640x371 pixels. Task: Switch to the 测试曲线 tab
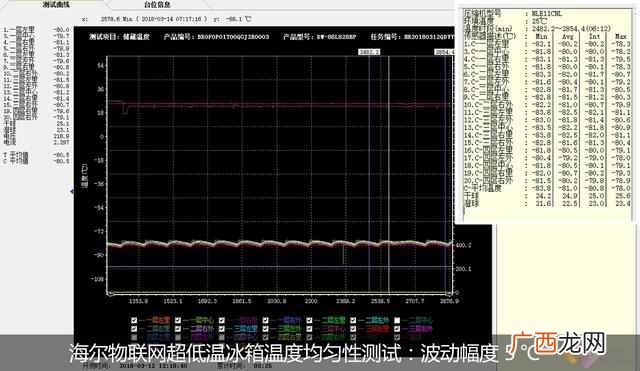56,4
